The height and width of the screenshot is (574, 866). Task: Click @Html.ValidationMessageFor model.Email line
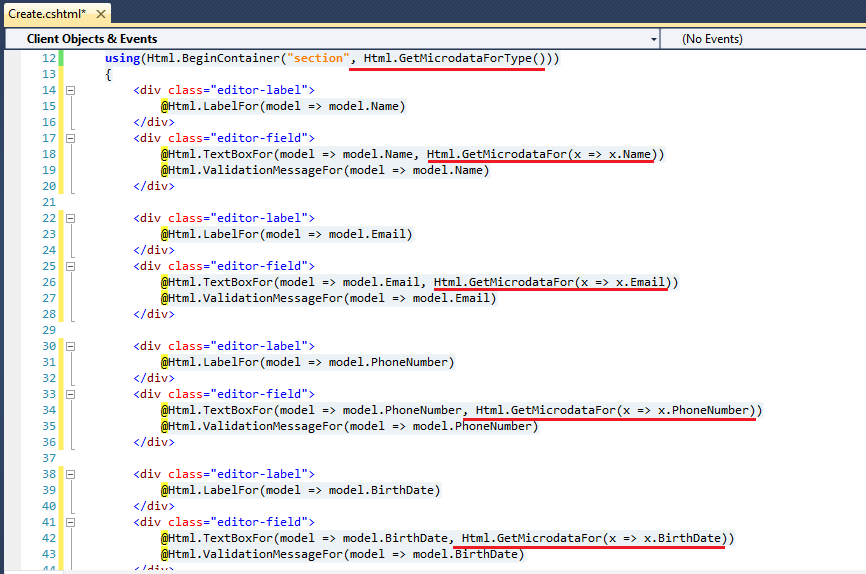(x=329, y=298)
